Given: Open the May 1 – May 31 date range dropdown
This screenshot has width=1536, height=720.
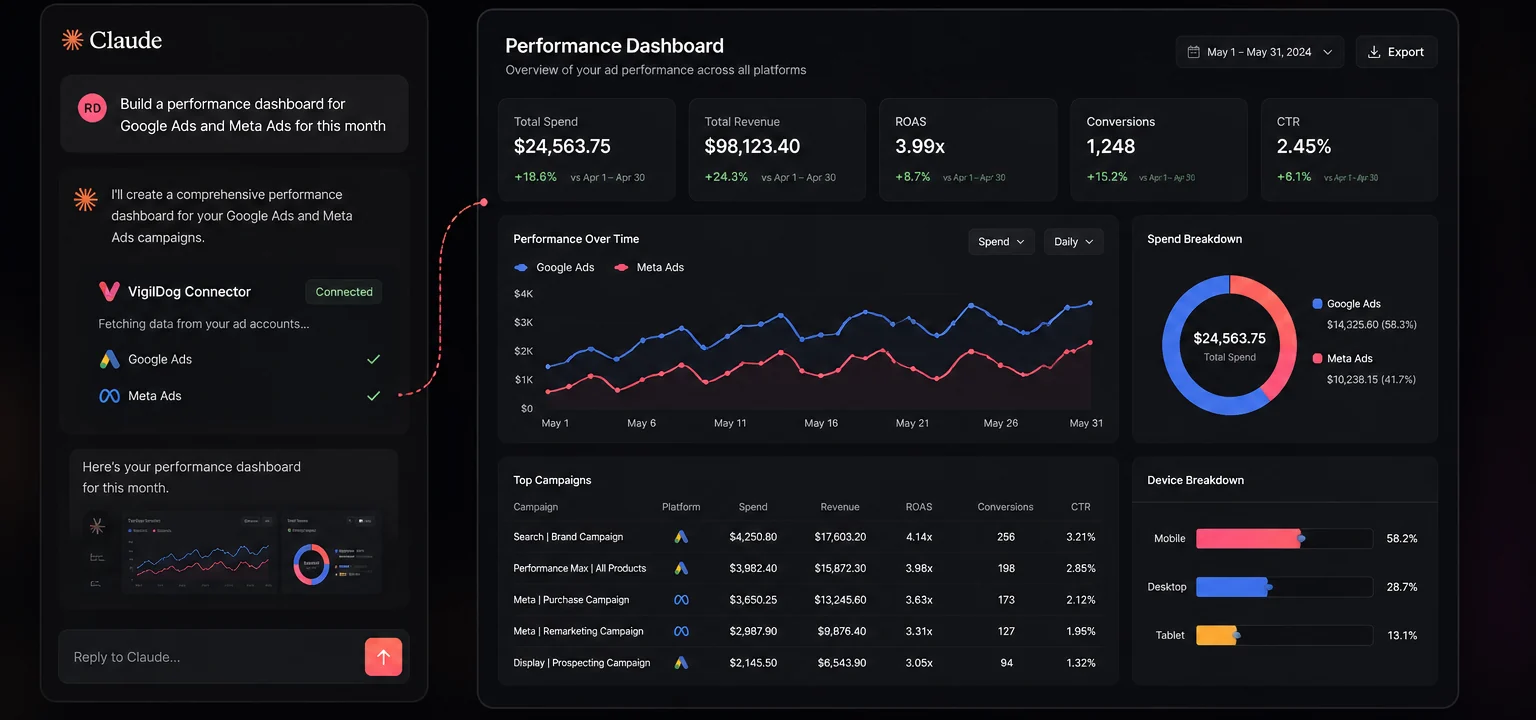Looking at the screenshot, I should click(1260, 52).
